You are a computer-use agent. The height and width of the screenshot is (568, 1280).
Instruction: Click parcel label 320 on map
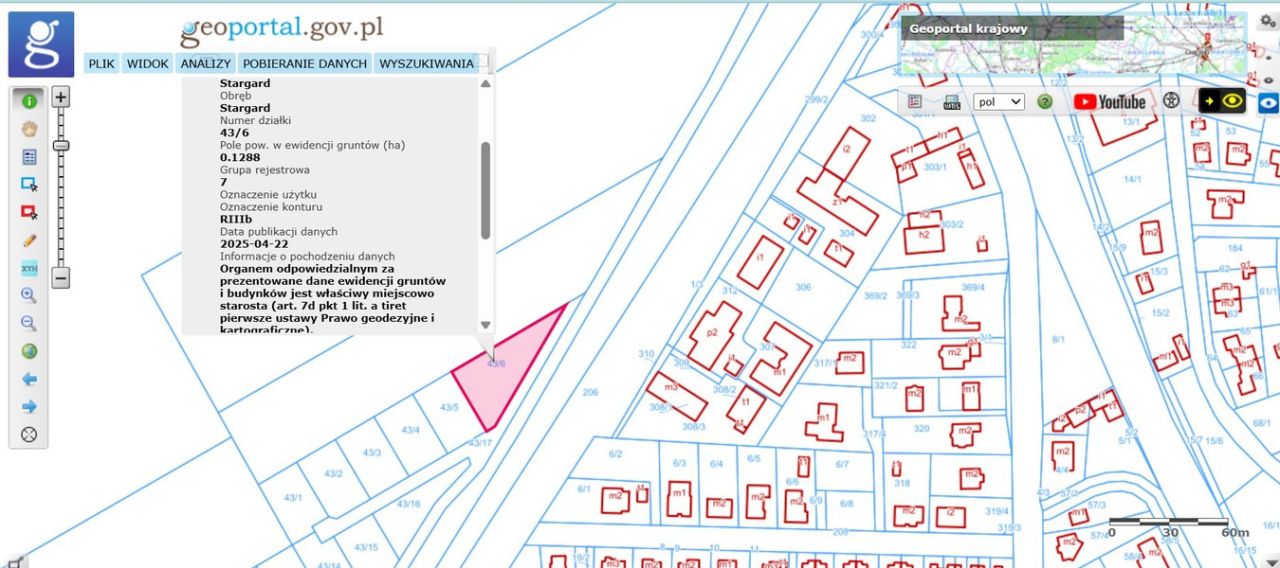pyautogui.click(x=921, y=428)
